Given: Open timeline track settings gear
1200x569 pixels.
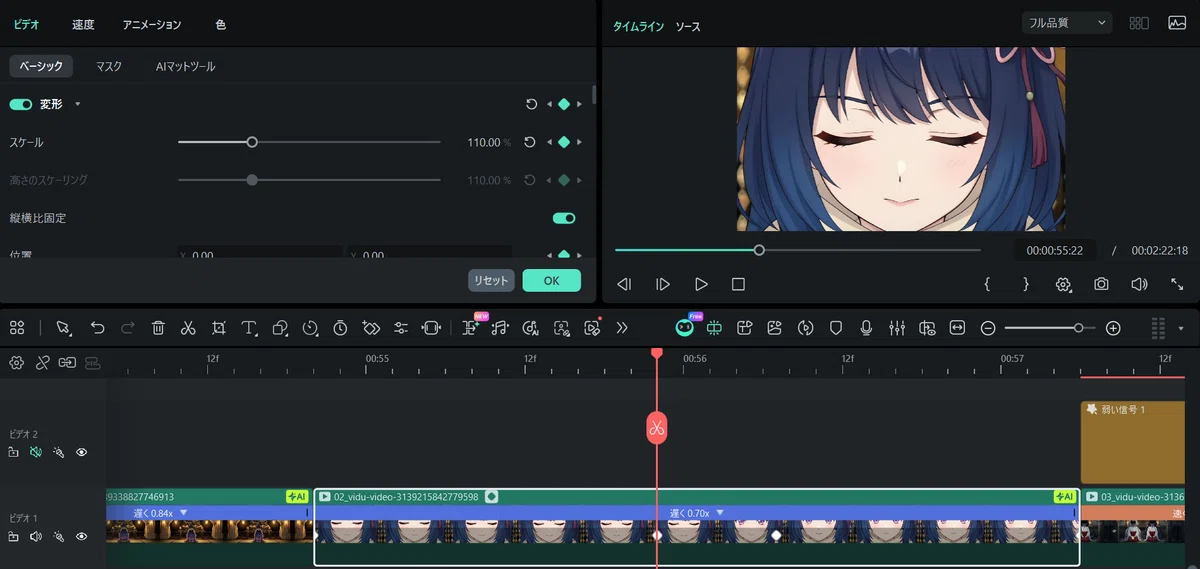Looking at the screenshot, I should click(16, 362).
